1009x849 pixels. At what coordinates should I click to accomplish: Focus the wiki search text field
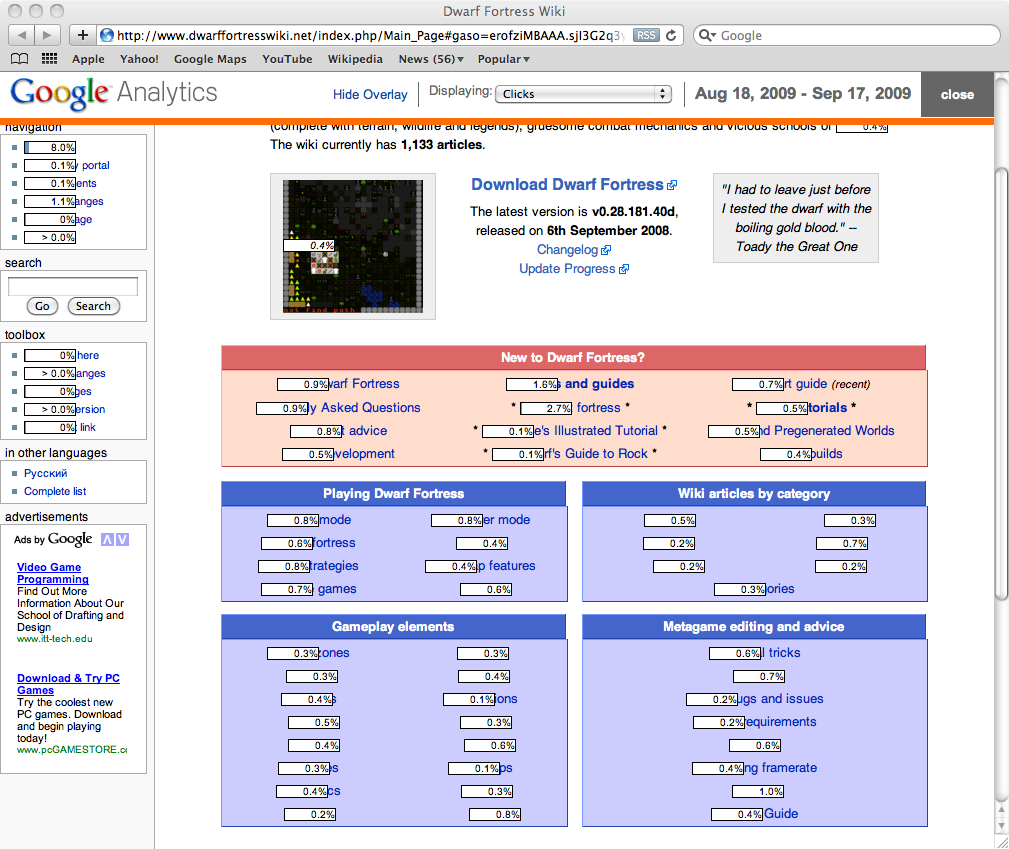pyautogui.click(x=73, y=286)
